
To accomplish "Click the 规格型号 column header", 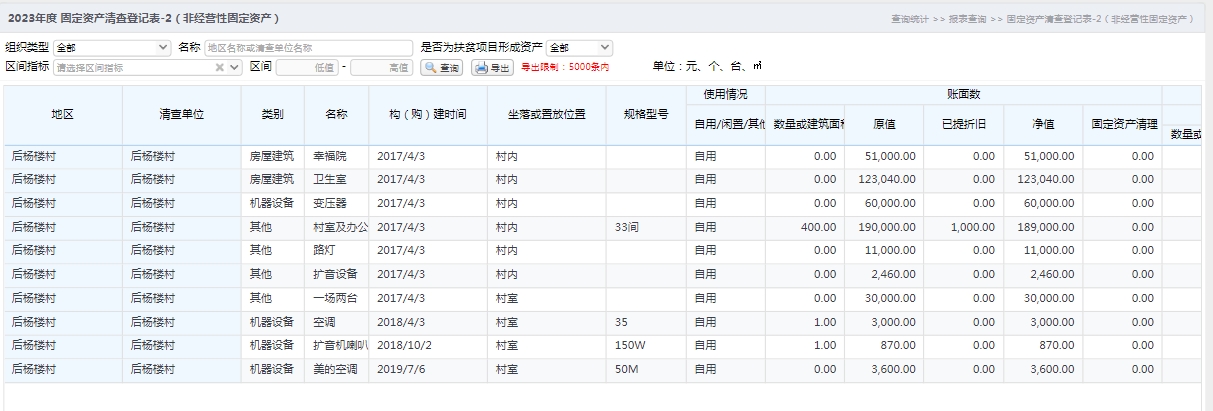I will point(645,115).
